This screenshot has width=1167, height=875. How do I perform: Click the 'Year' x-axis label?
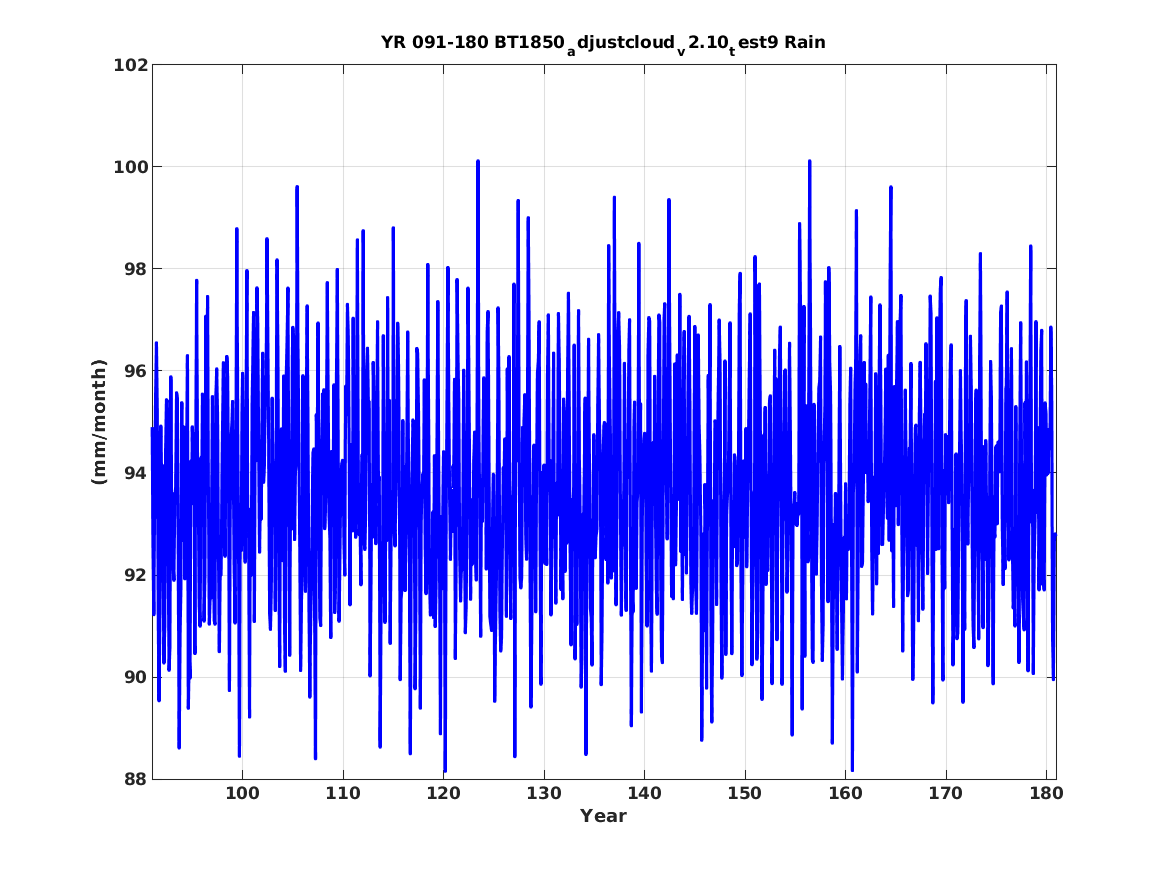(x=603, y=816)
